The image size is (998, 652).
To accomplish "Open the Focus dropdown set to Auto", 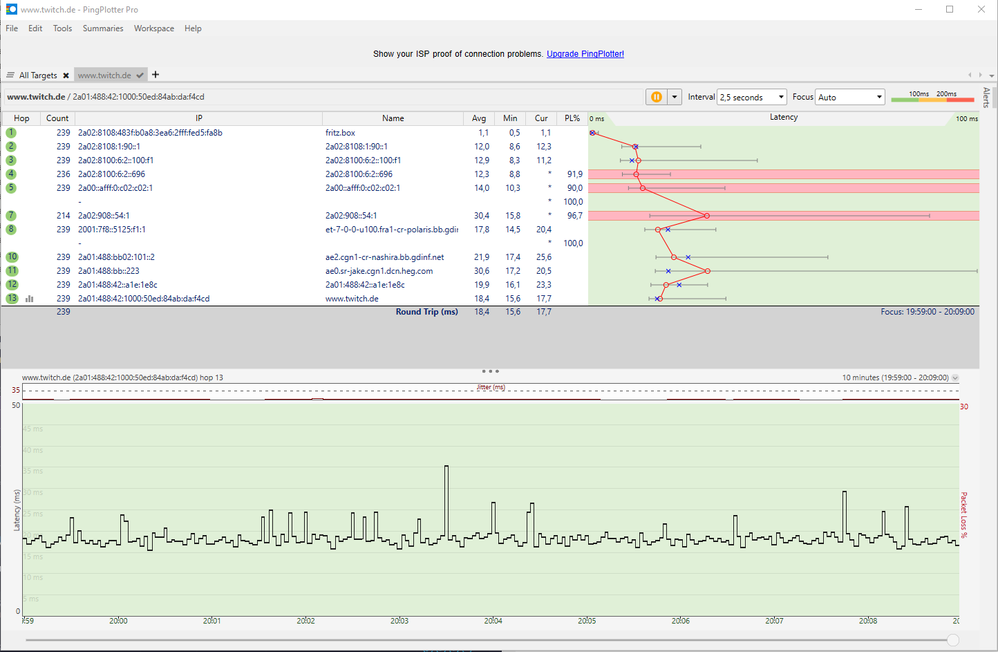I will pos(850,97).
